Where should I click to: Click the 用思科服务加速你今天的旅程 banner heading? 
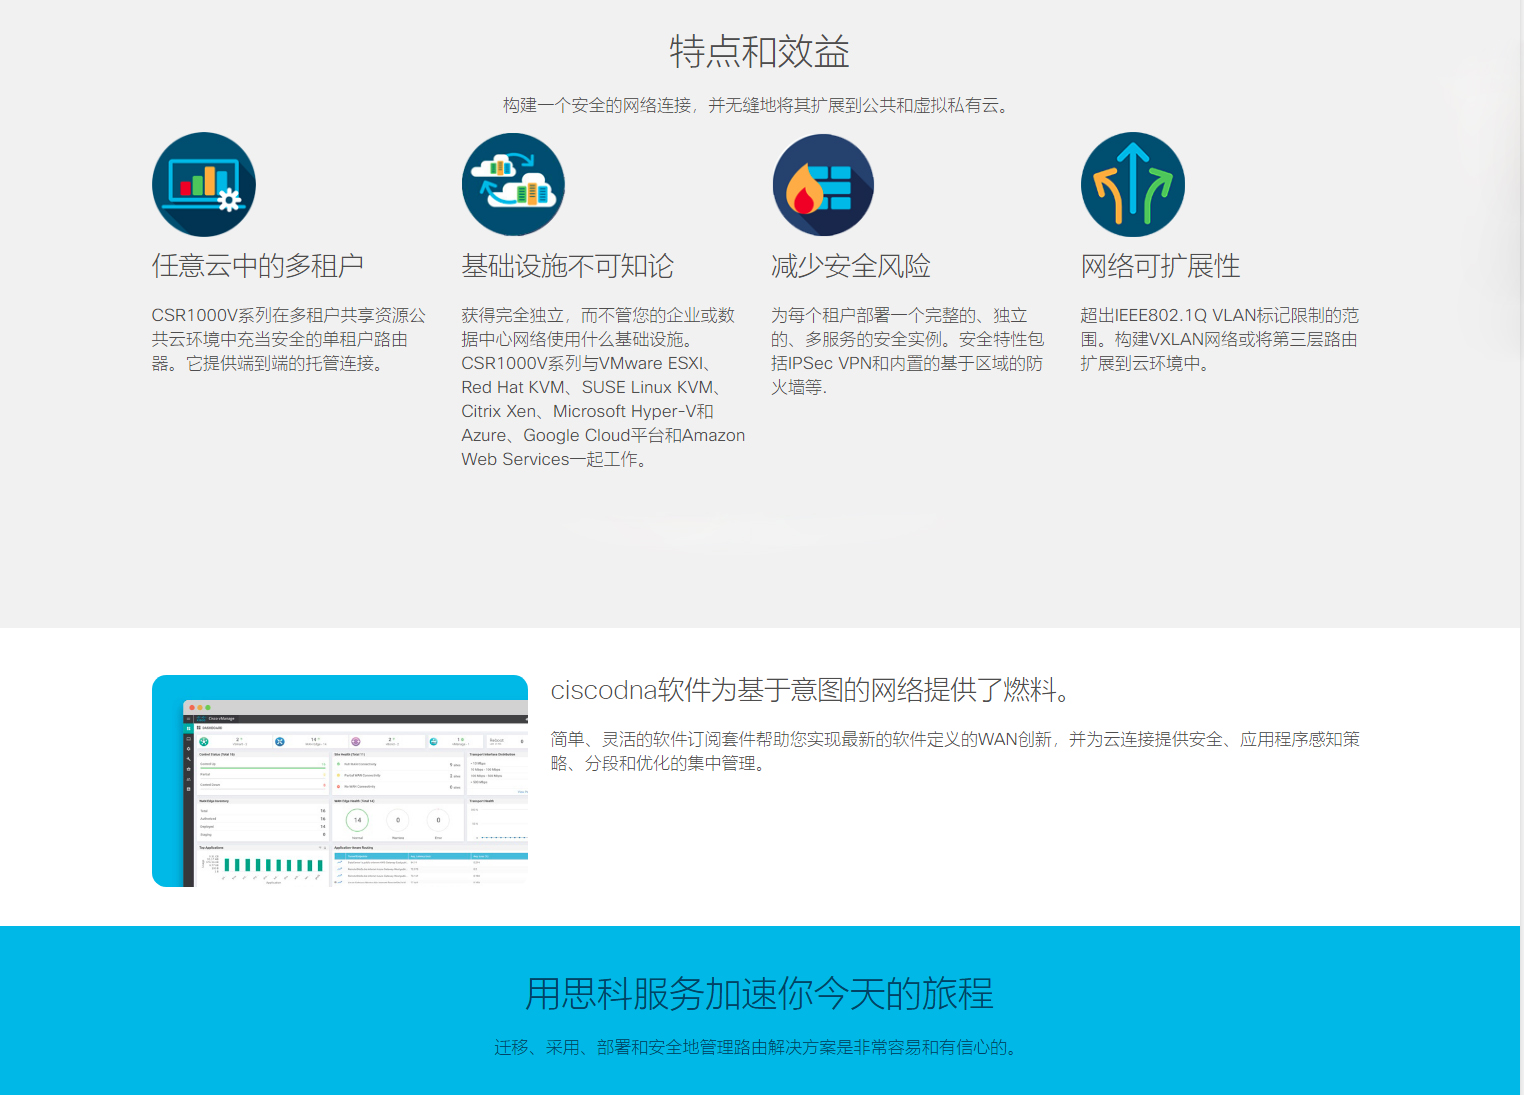pos(760,994)
